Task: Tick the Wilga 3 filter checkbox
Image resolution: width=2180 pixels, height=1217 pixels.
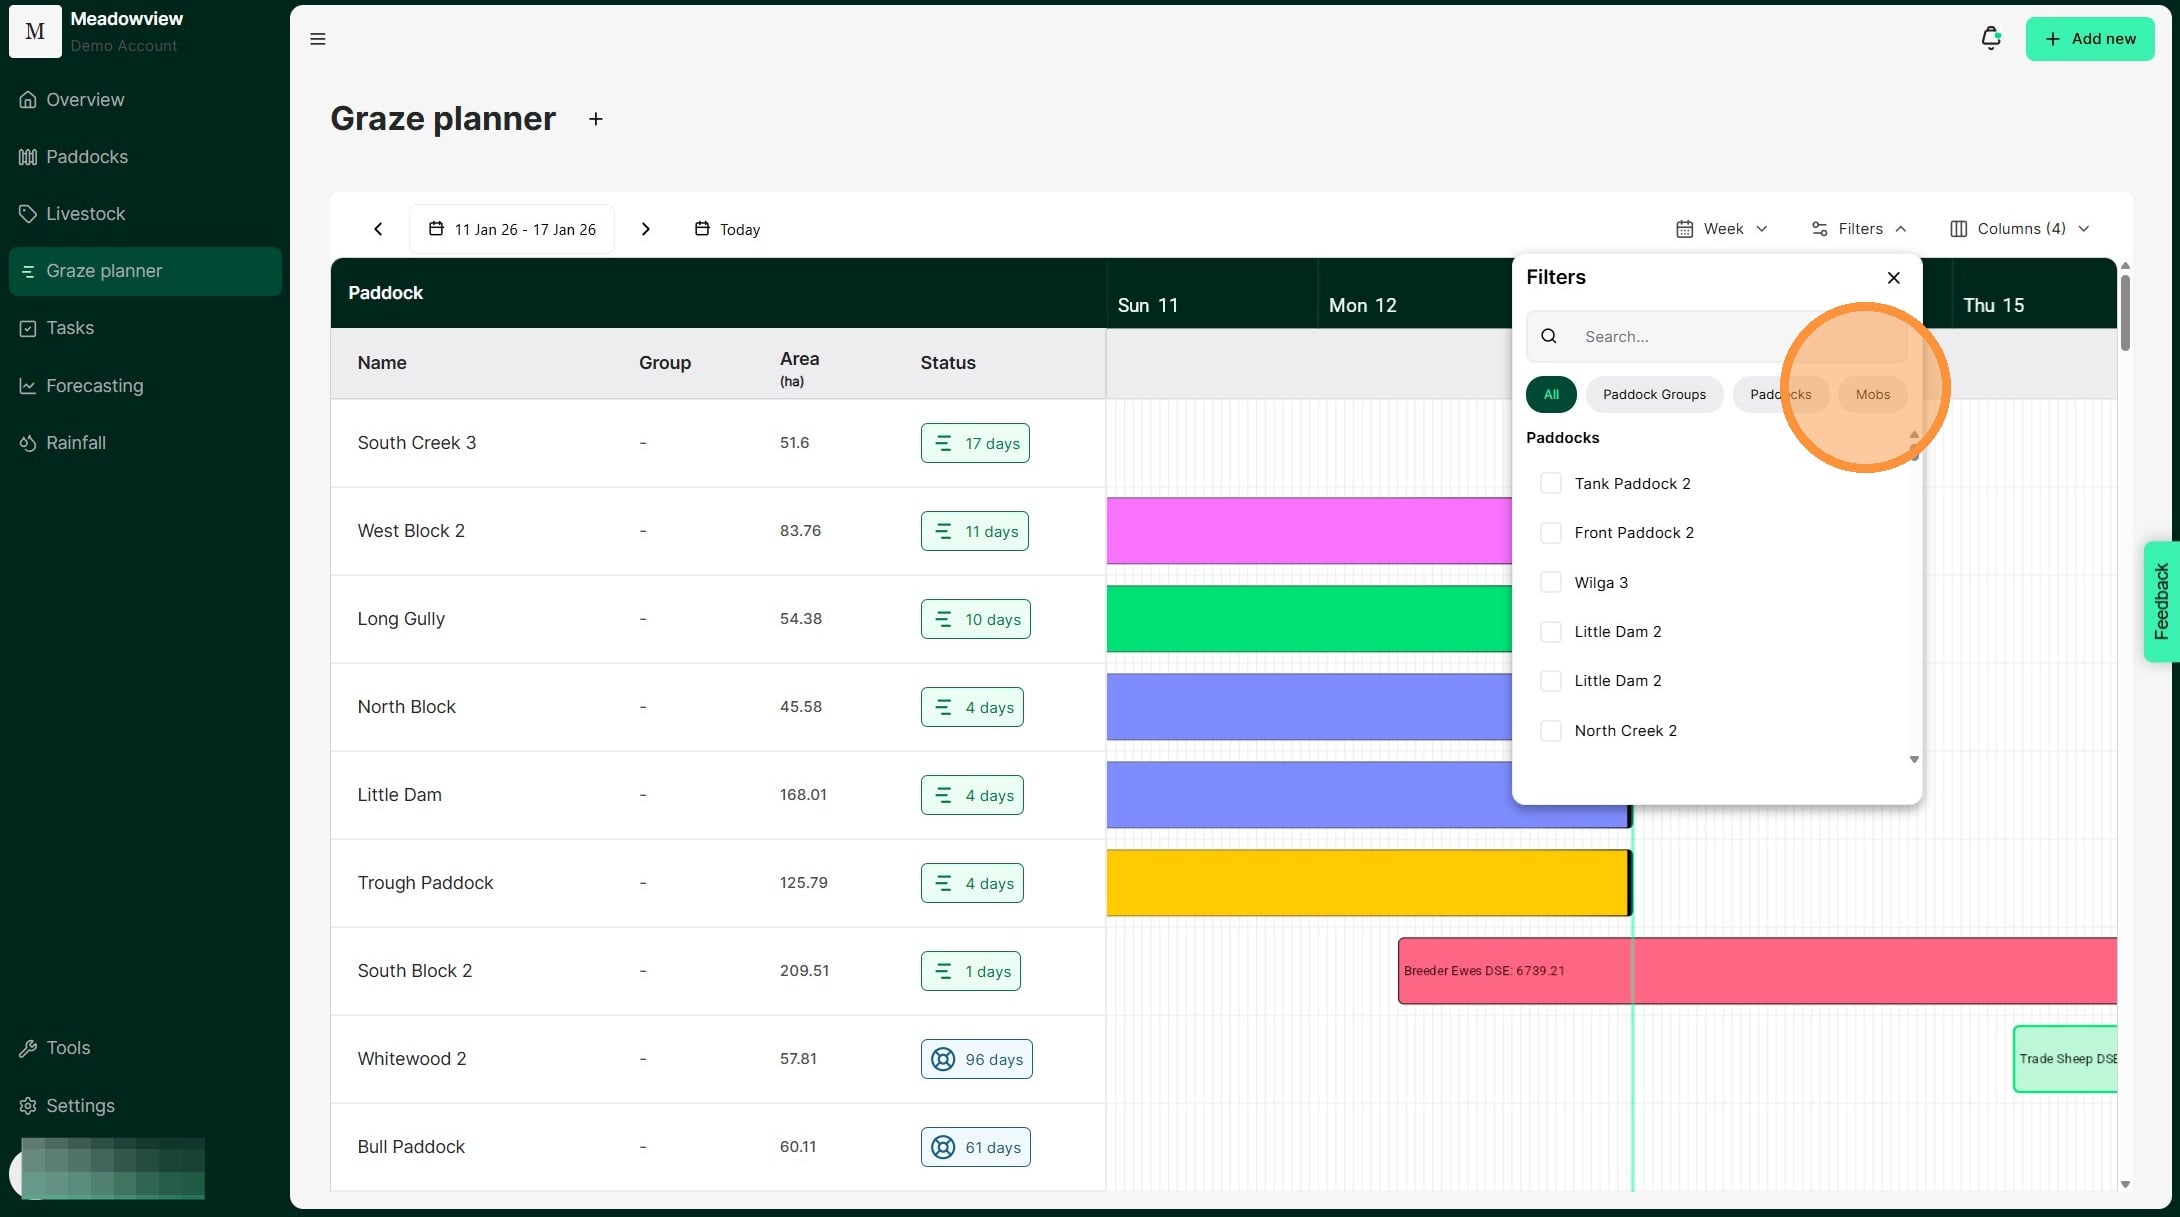Action: click(x=1550, y=583)
